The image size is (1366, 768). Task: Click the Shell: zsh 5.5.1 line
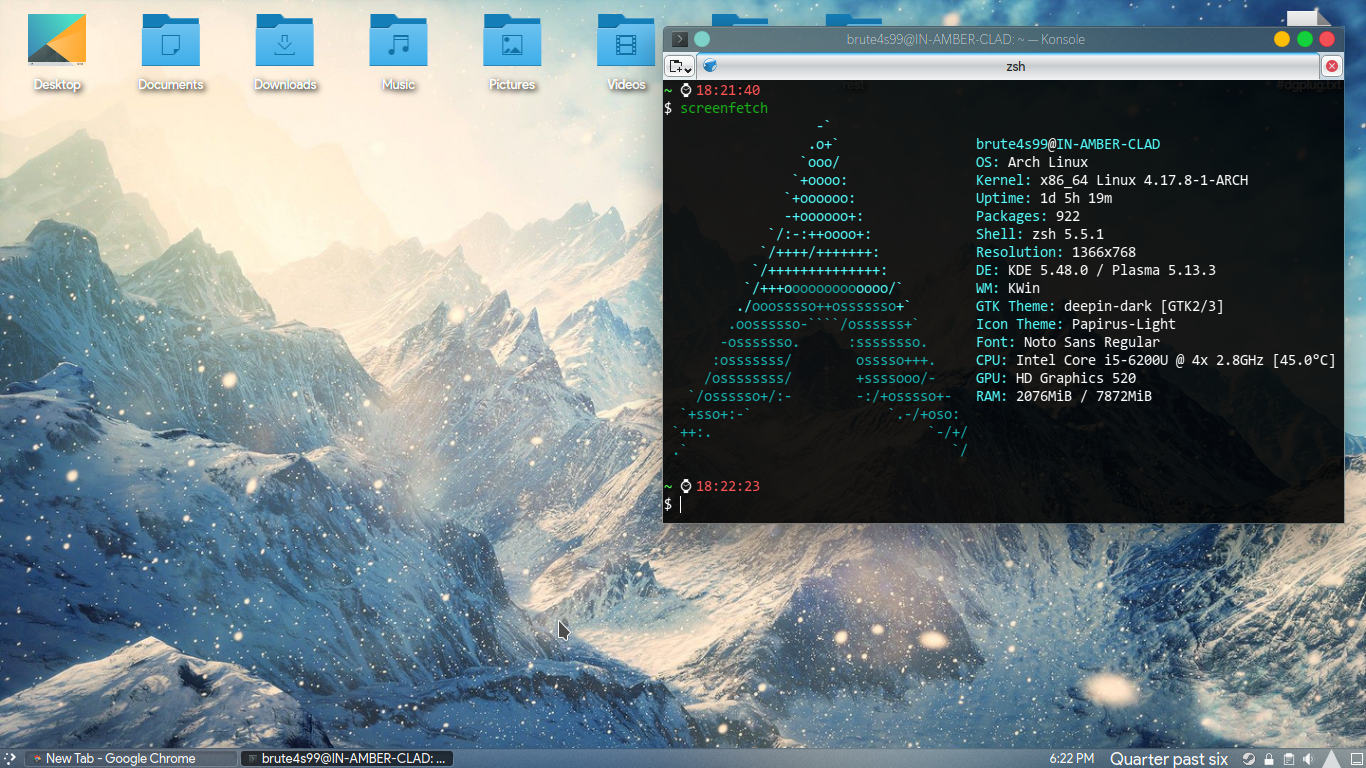click(1040, 234)
